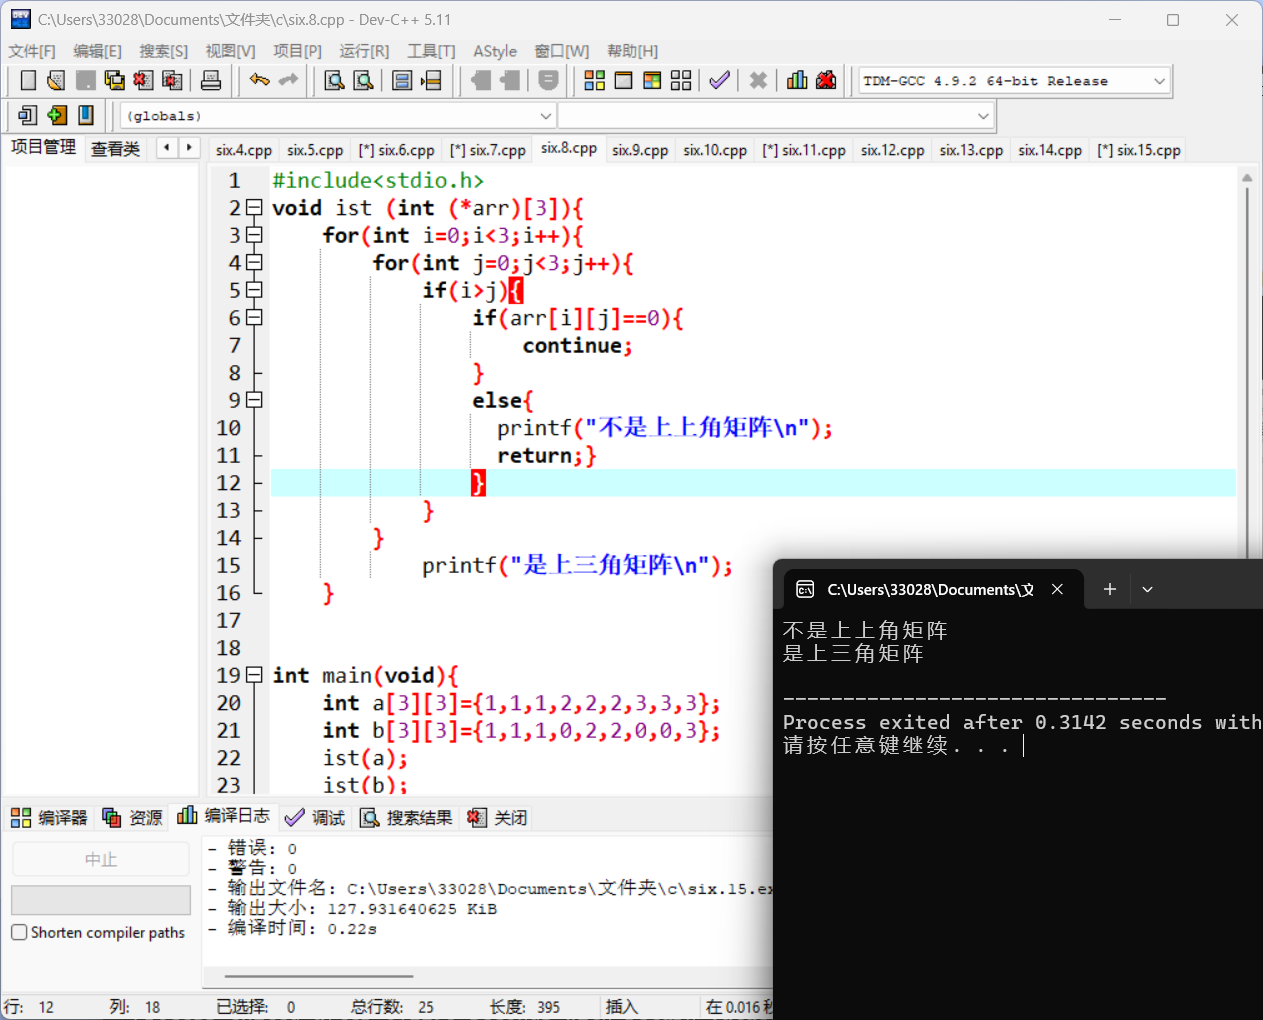Click the editor vertical scrollbar thumb
The image size is (1263, 1020).
coord(1246,375)
